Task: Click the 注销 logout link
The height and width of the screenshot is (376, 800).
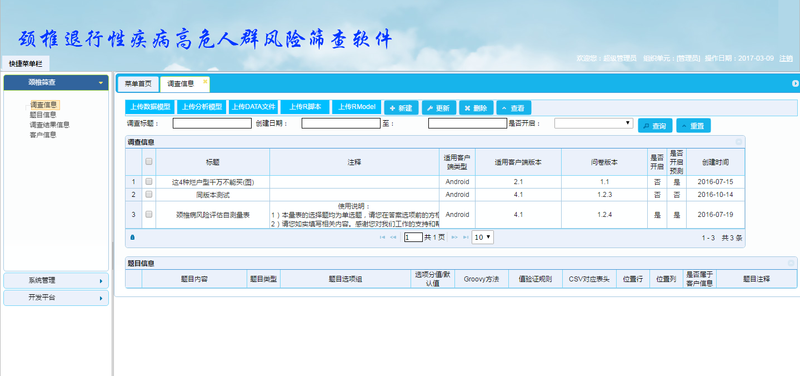Action: pyautogui.click(x=786, y=58)
